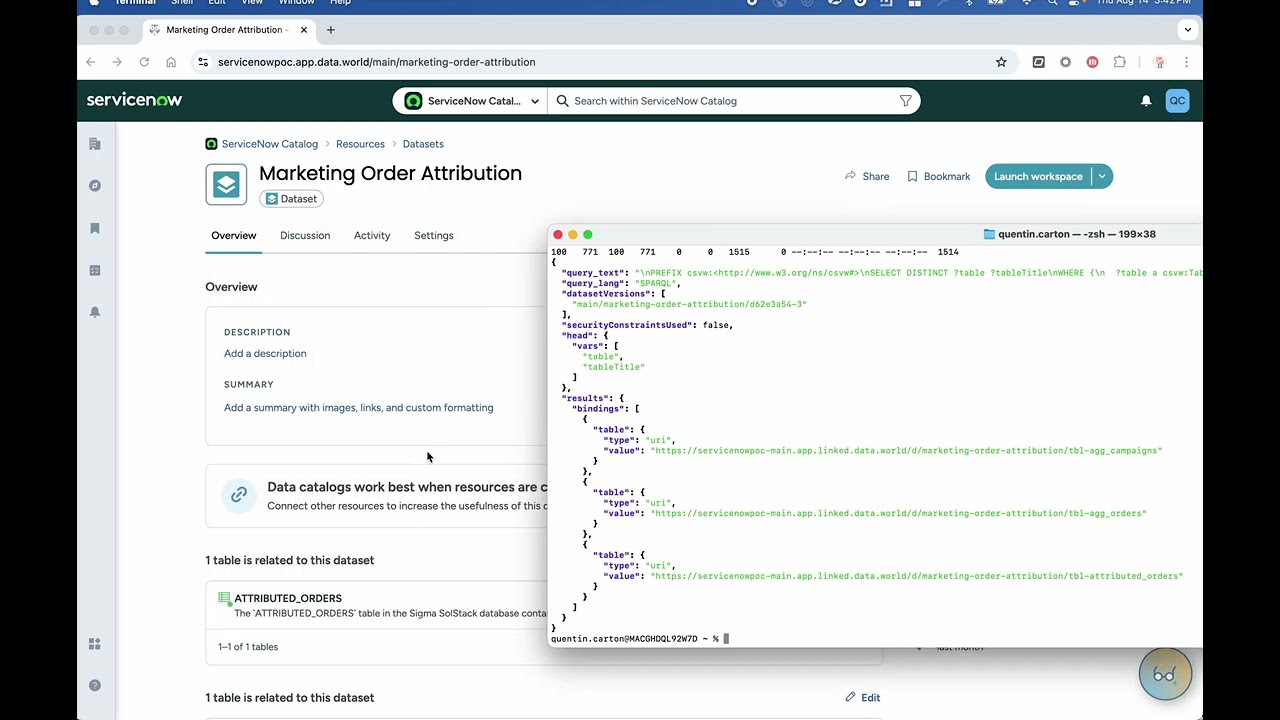
Task: Click the gear-like extension icon
Action: (1065, 62)
